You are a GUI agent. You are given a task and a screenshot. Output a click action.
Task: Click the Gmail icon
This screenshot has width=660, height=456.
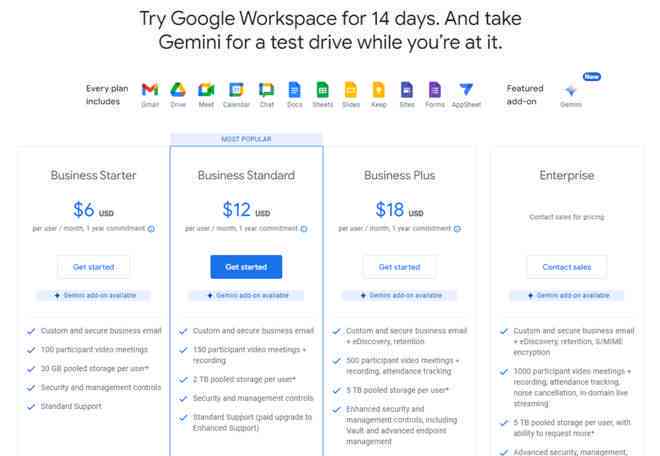(x=150, y=89)
